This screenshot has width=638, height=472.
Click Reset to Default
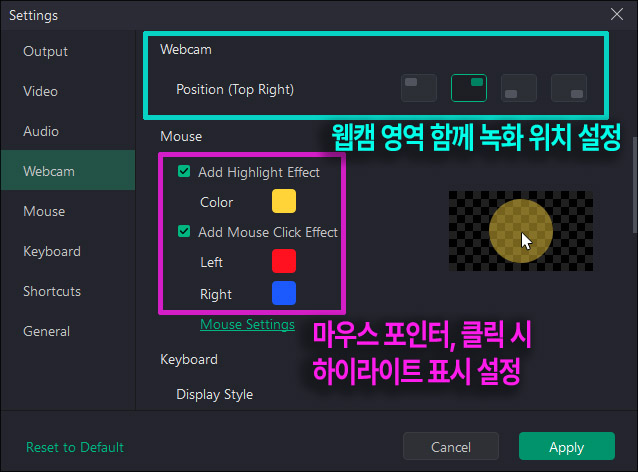click(75, 447)
